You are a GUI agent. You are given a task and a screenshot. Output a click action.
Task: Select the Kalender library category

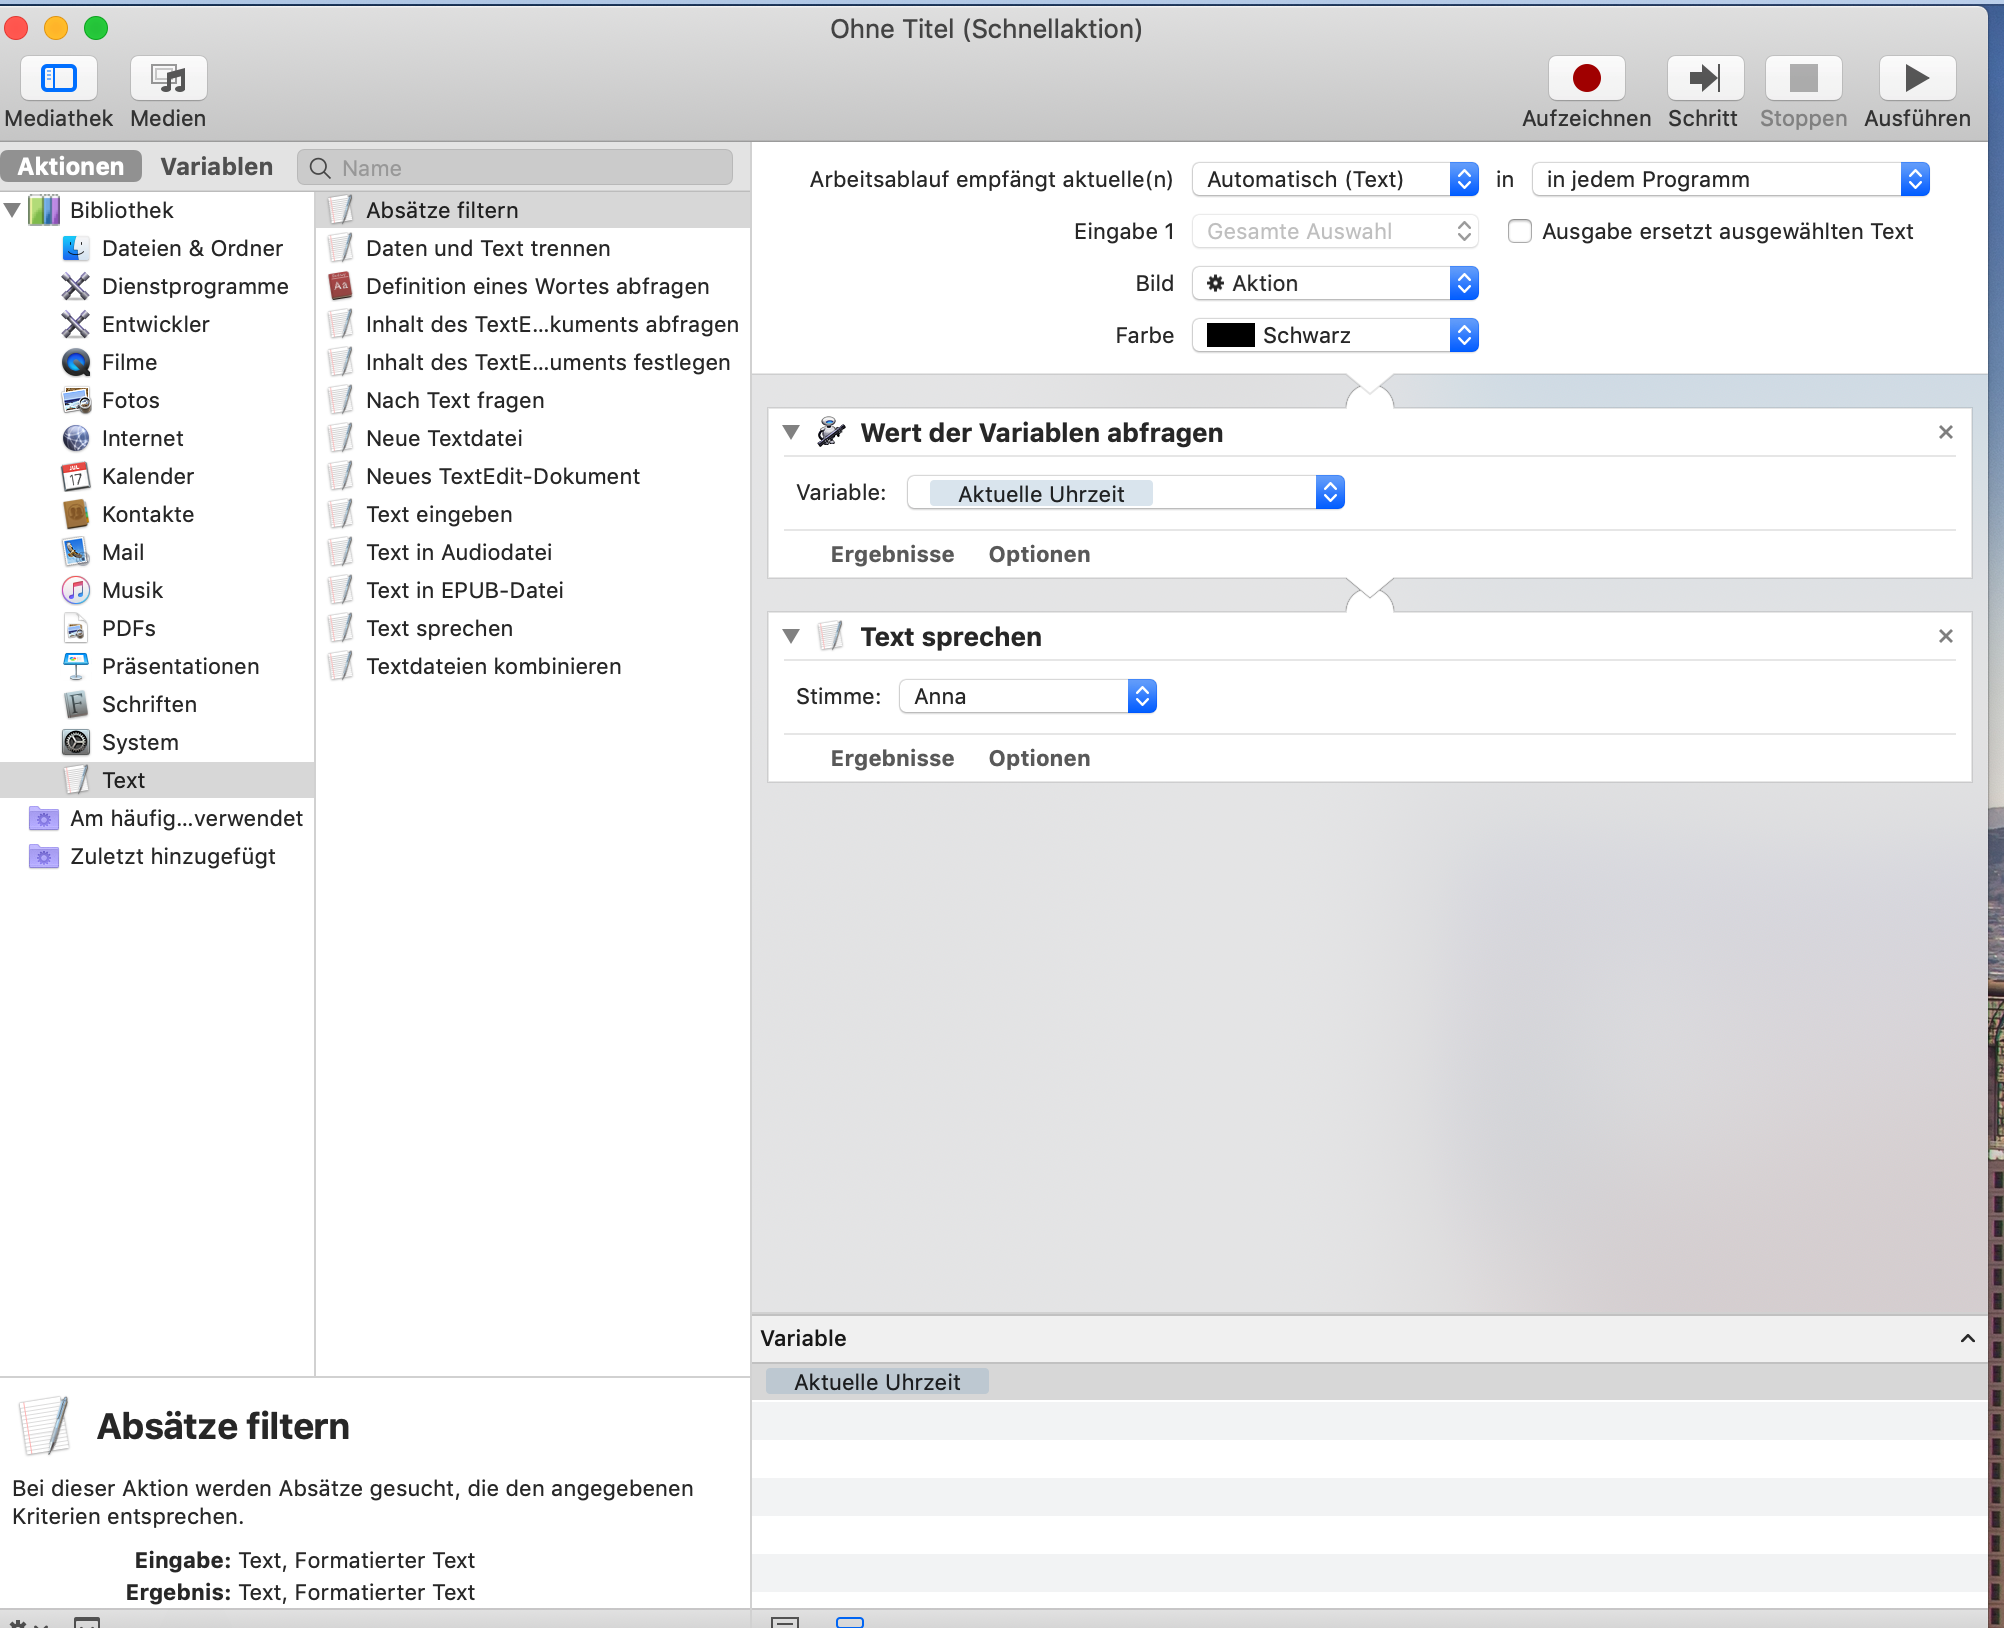click(147, 477)
